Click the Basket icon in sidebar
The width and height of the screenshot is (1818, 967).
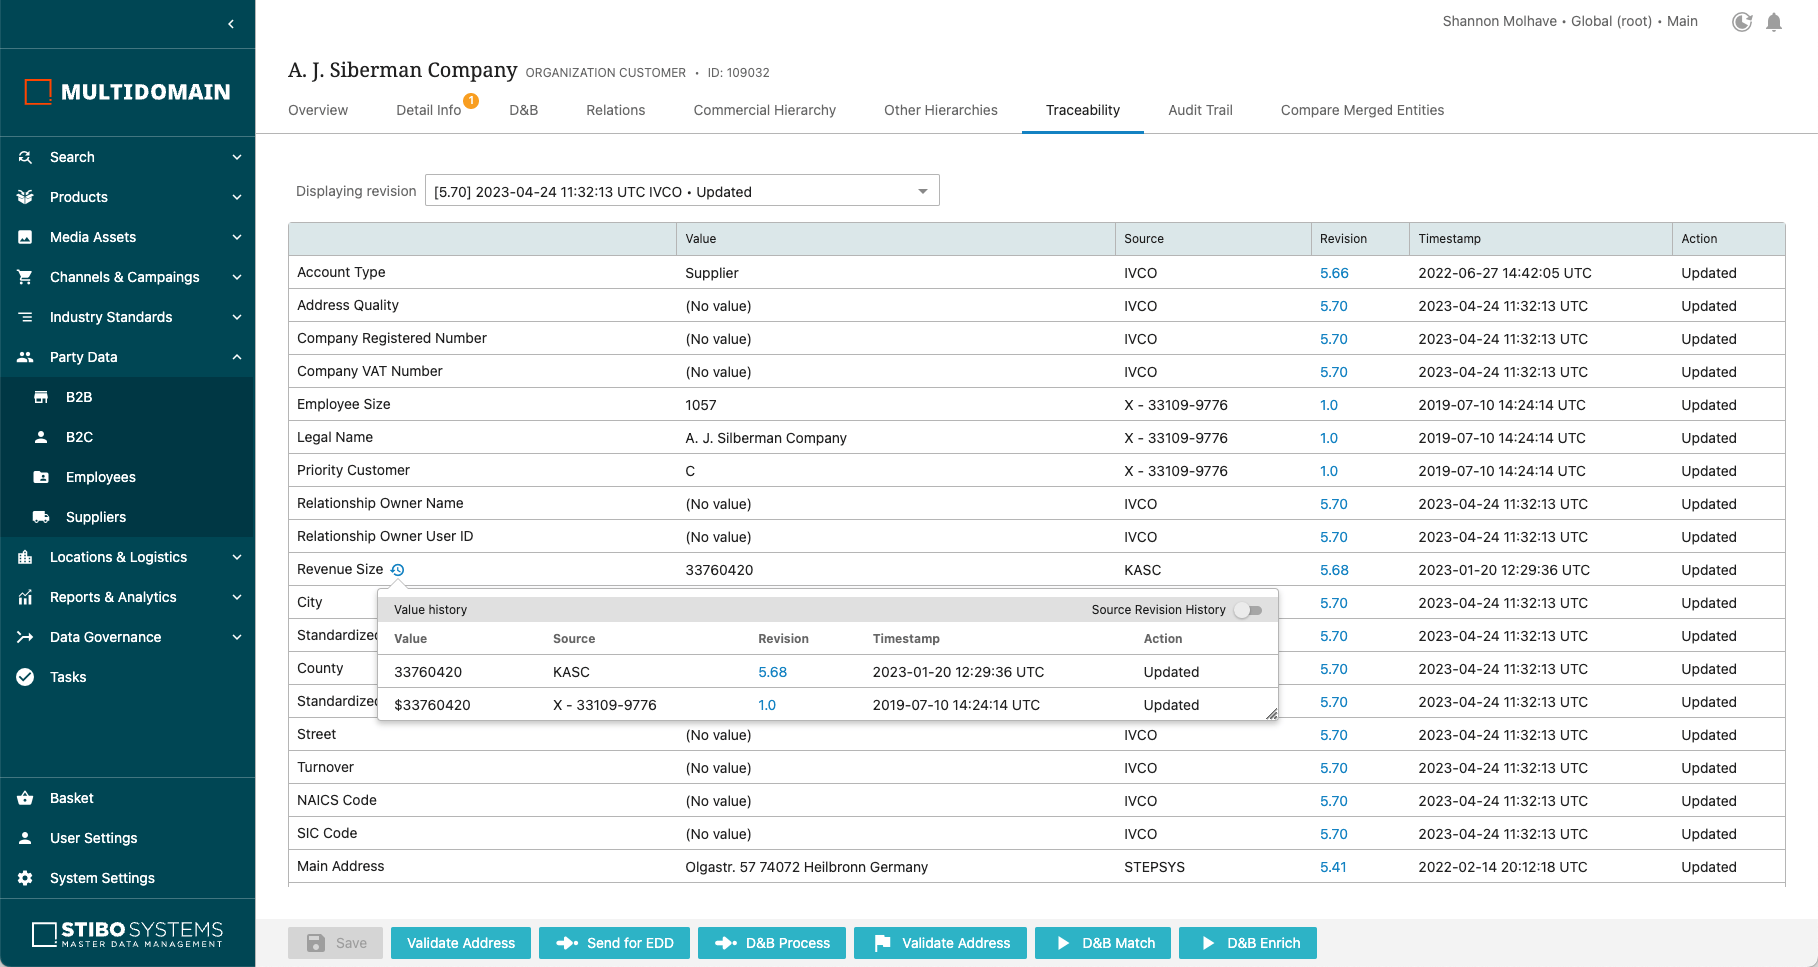pos(26,798)
